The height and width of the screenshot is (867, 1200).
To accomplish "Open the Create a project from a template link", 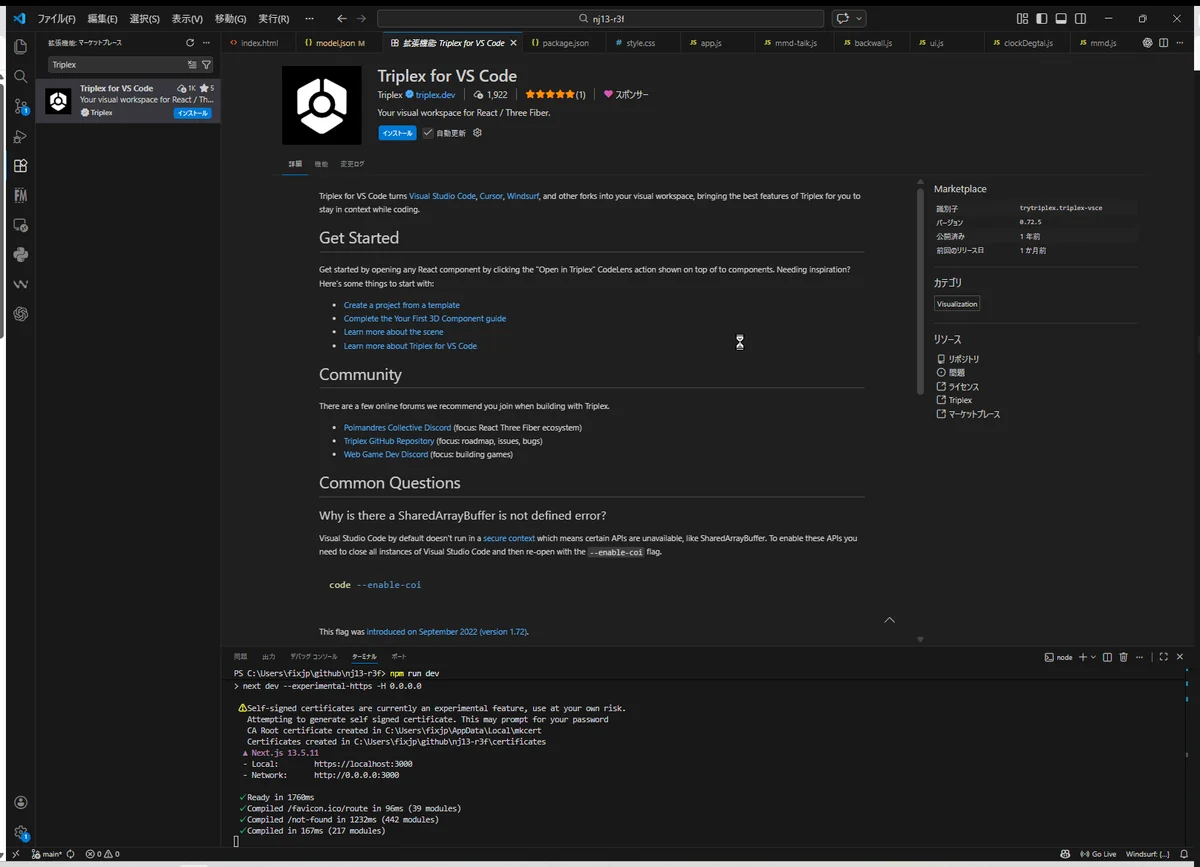I will pos(401,305).
